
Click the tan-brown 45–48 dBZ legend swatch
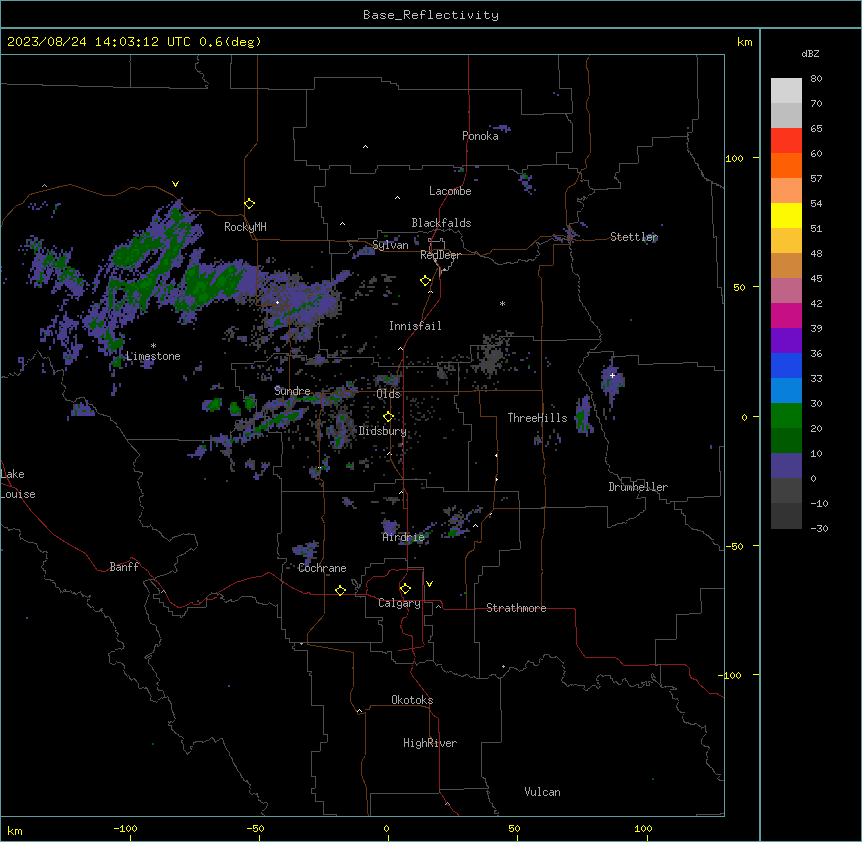786,265
